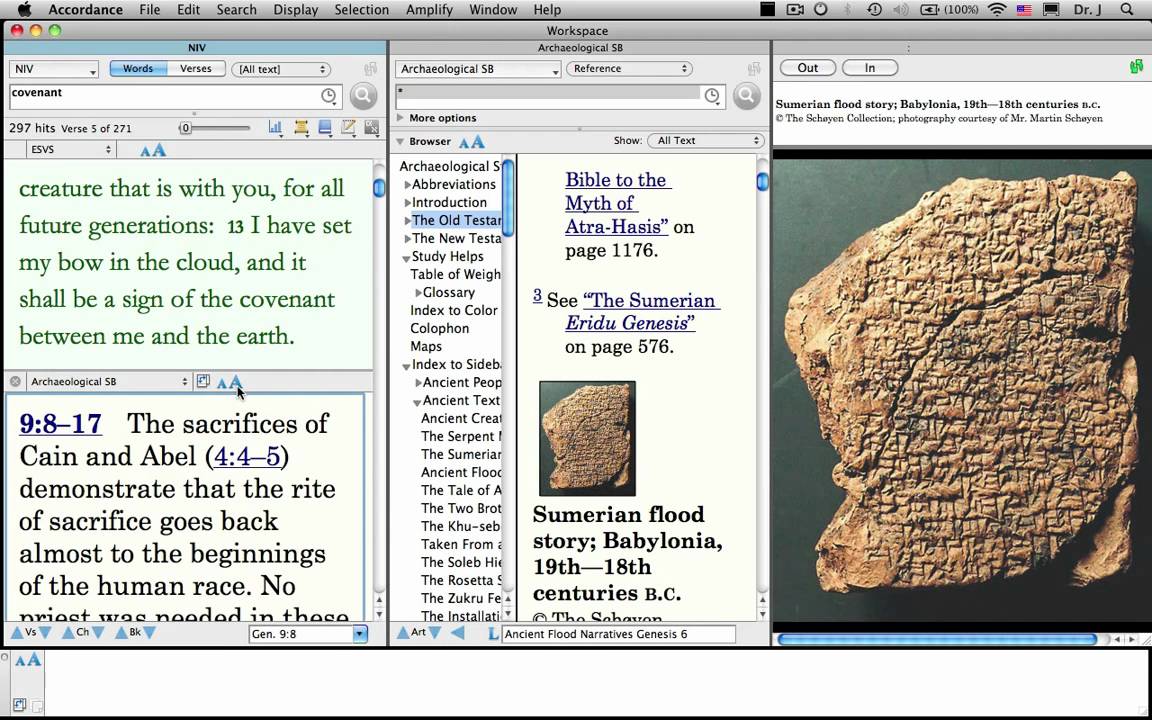Expand the Introduction tree item

[x=407, y=203]
